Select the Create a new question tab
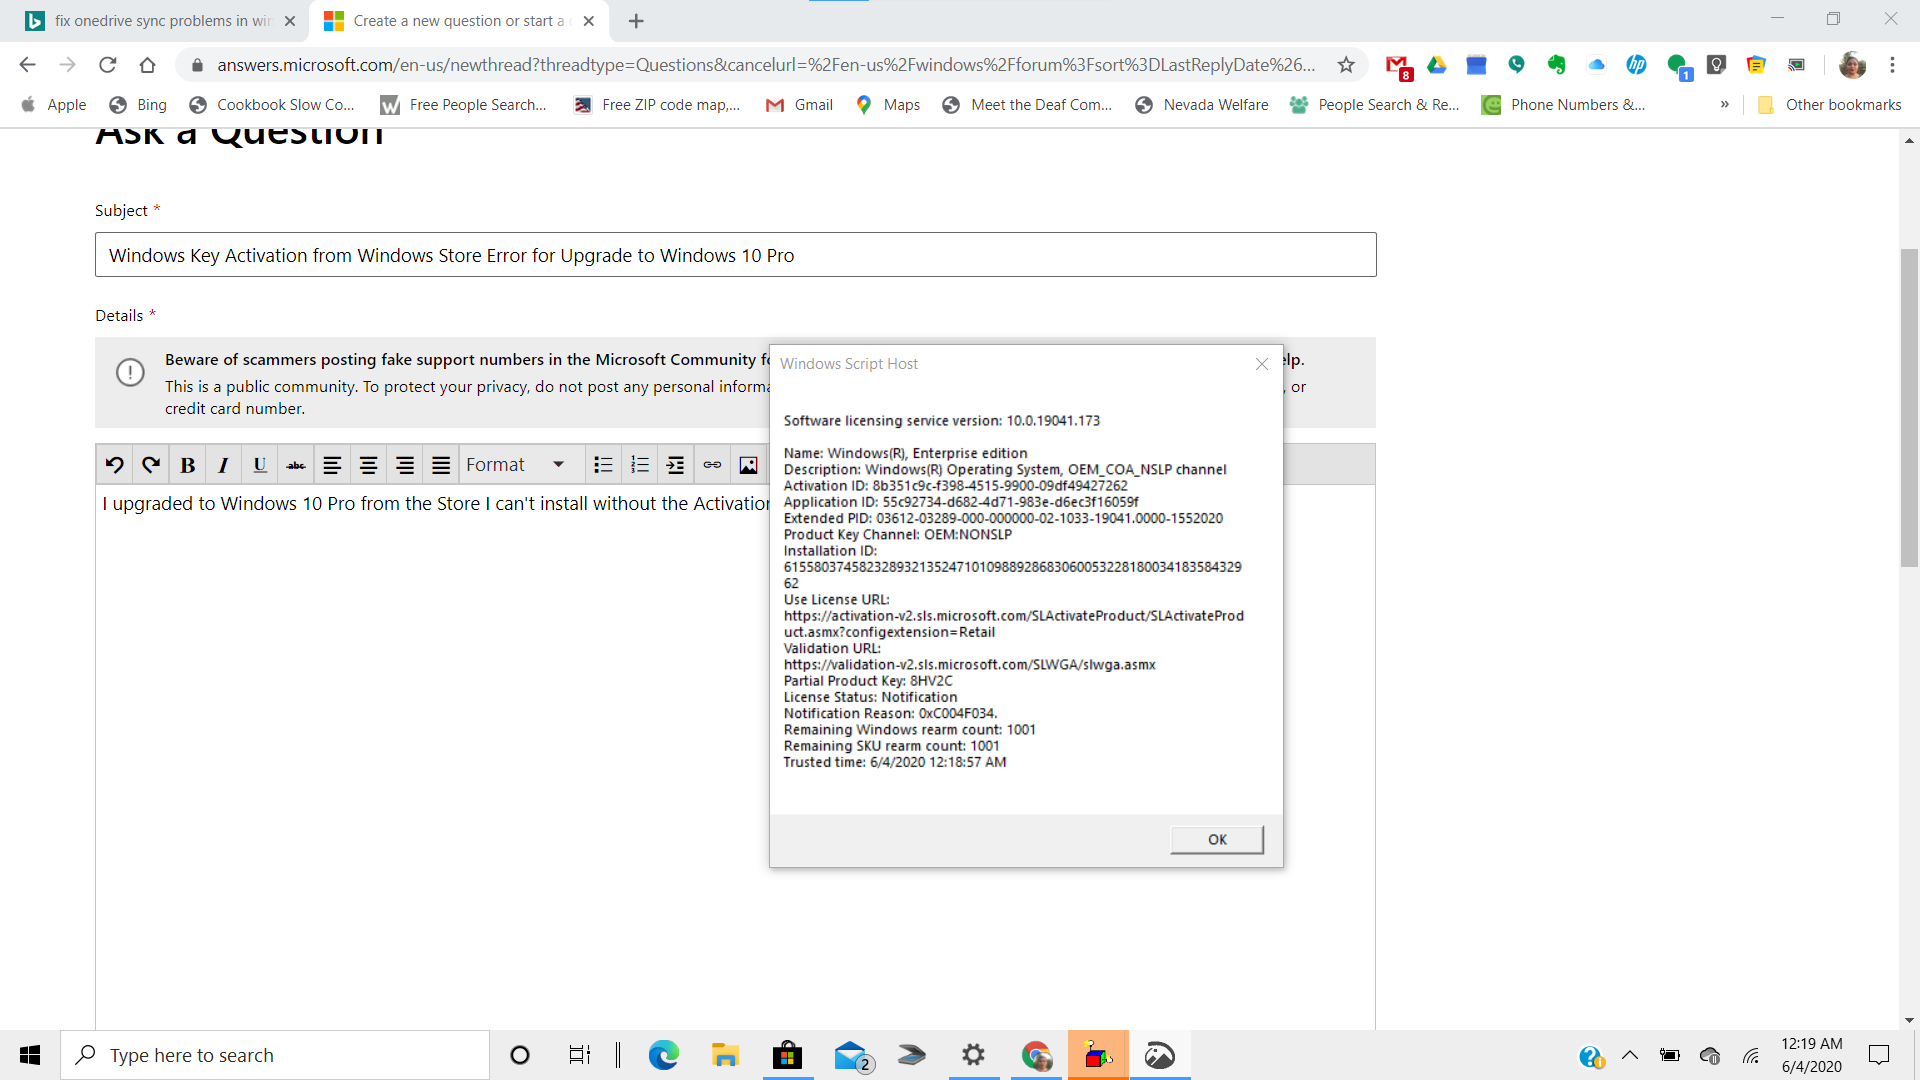Screen dimensions: 1920x1080 point(460,21)
